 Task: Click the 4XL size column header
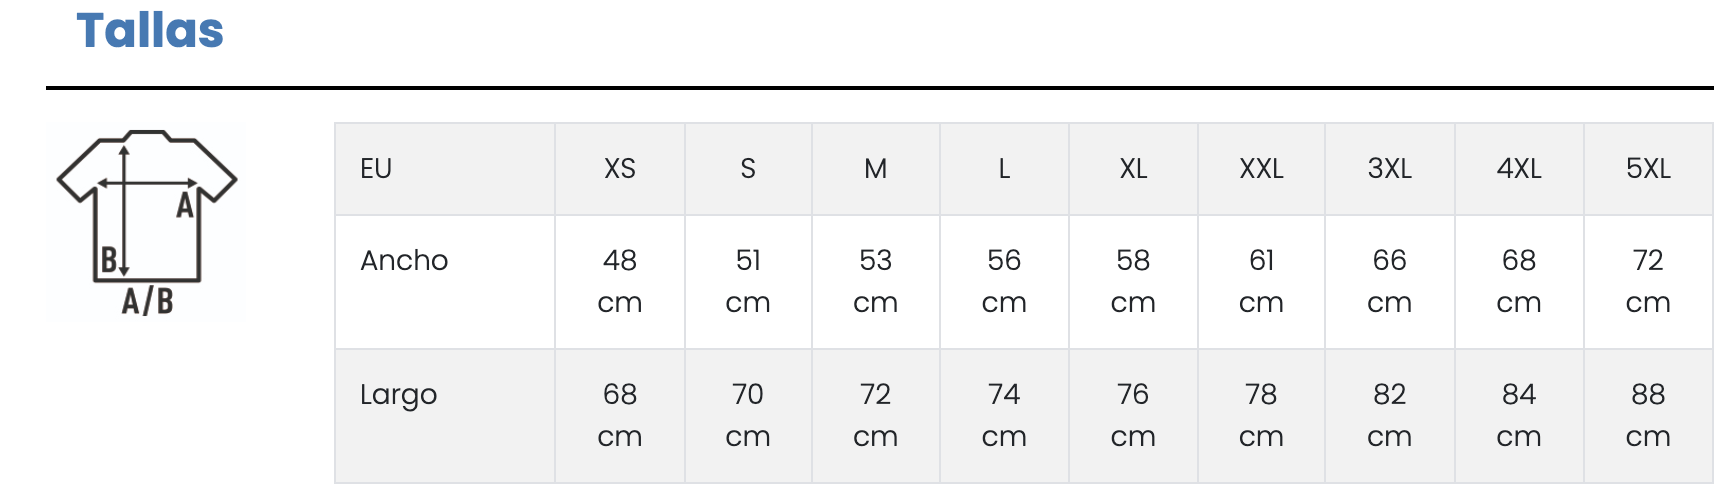point(1518,169)
